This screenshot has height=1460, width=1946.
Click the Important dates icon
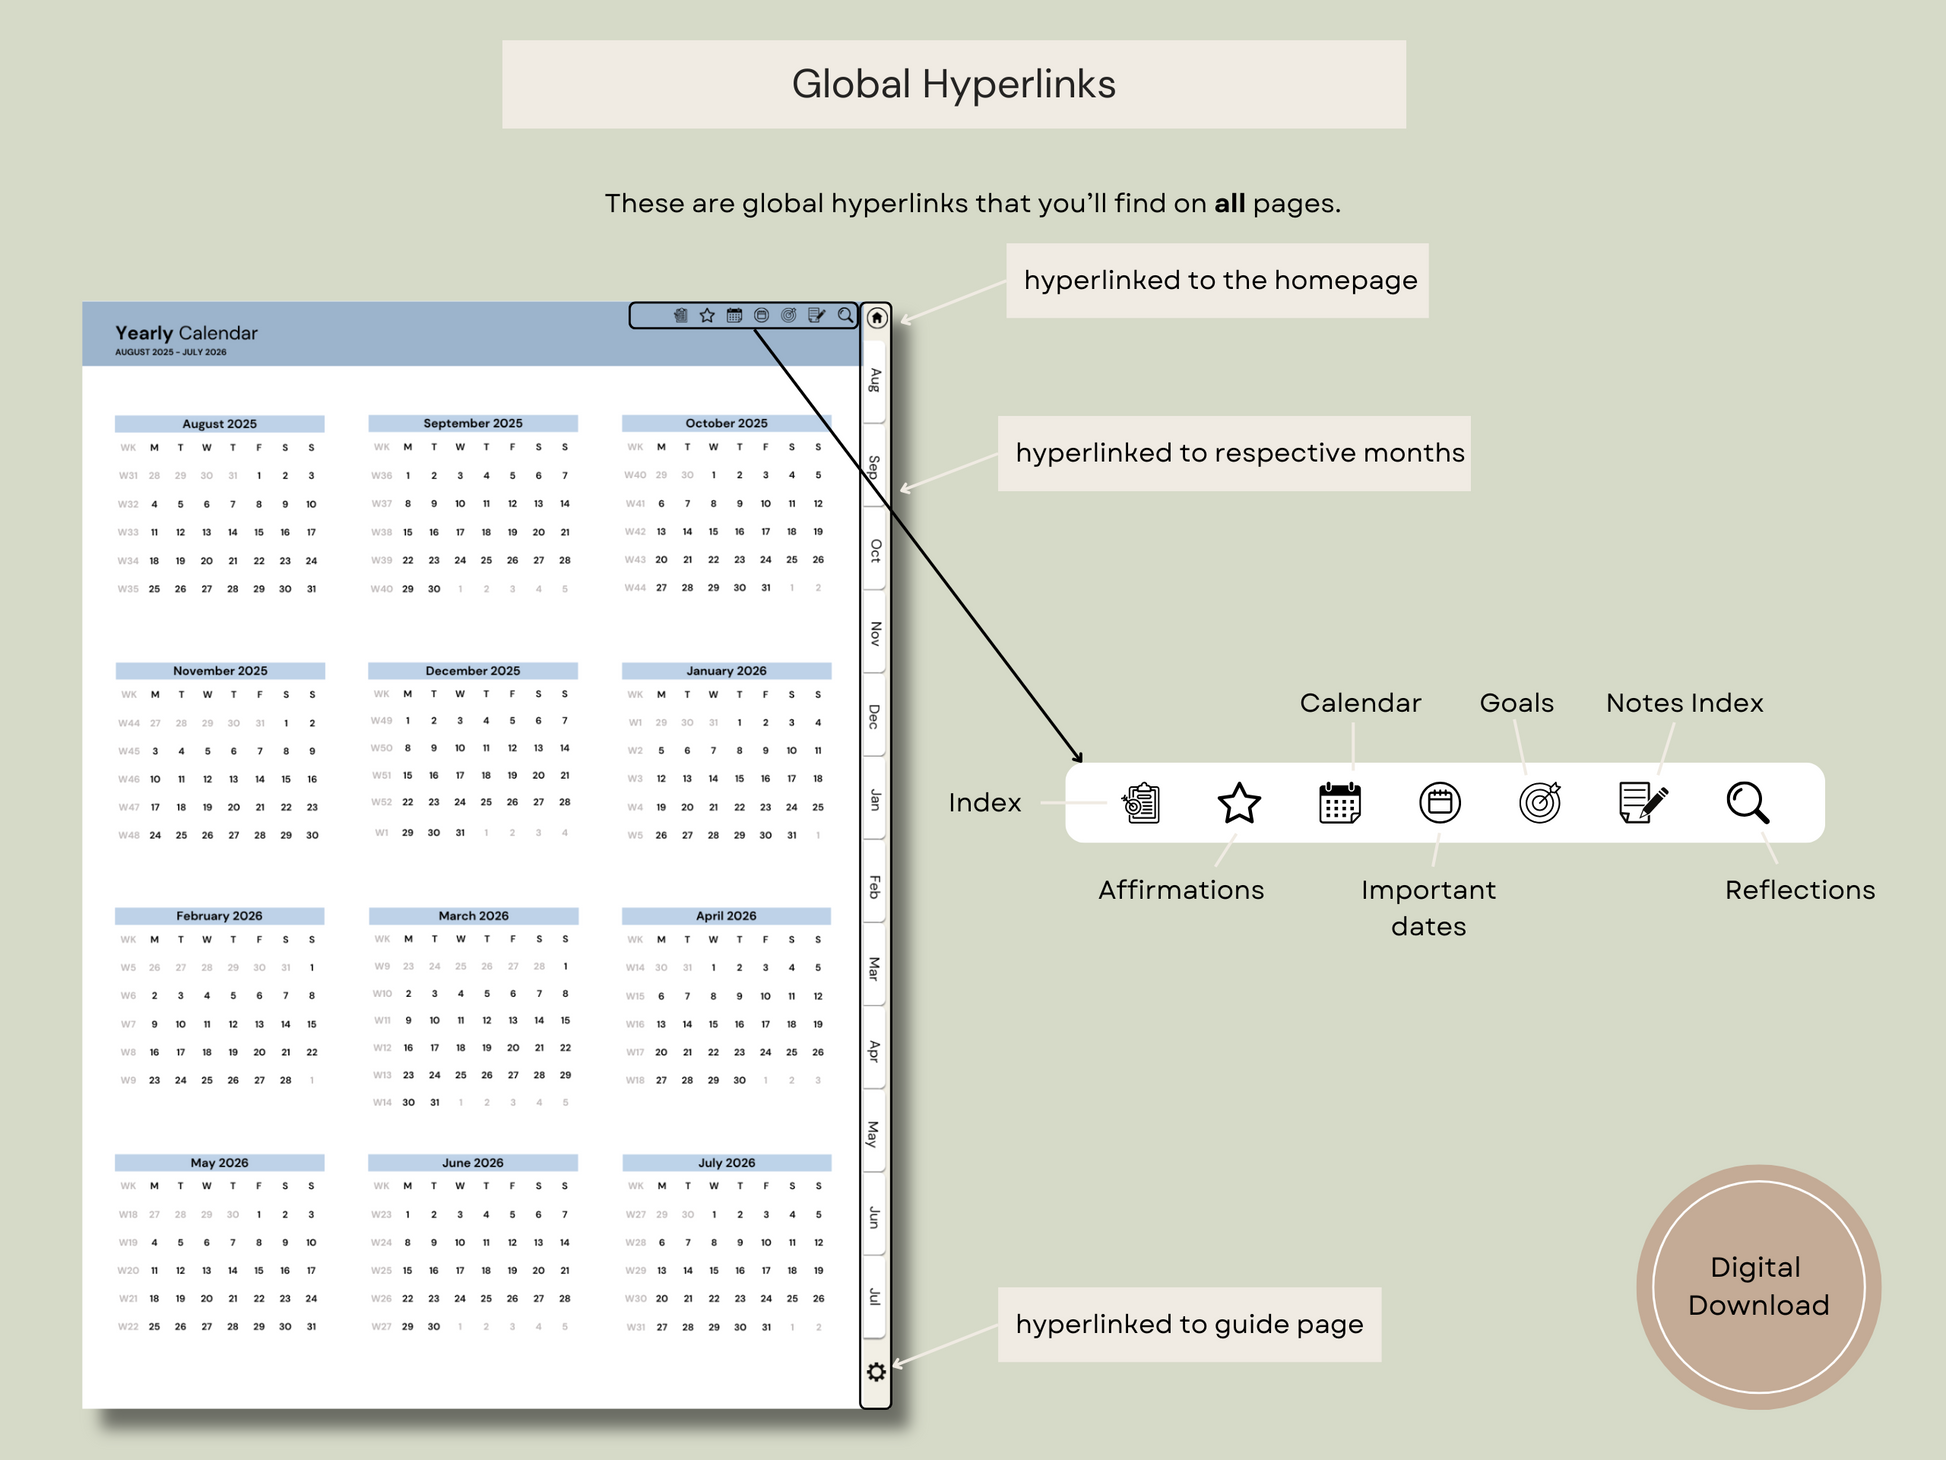pos(1439,803)
